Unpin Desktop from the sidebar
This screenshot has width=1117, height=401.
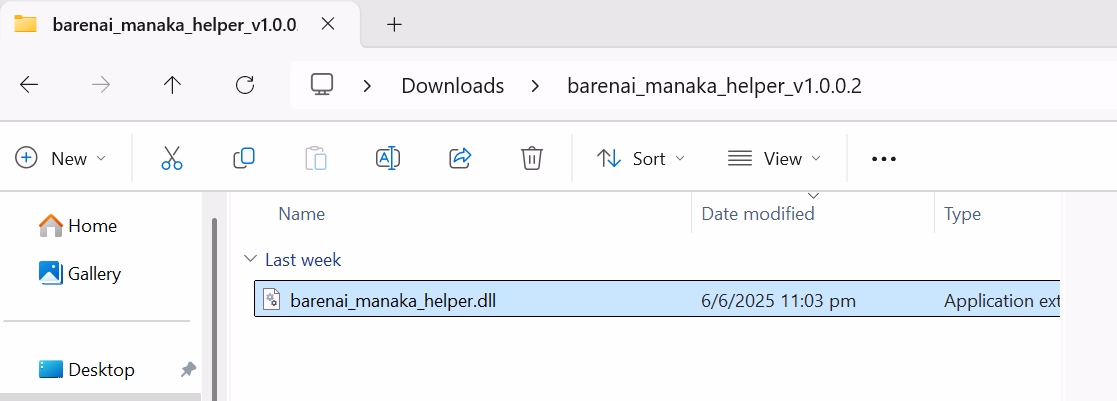pyautogui.click(x=187, y=370)
